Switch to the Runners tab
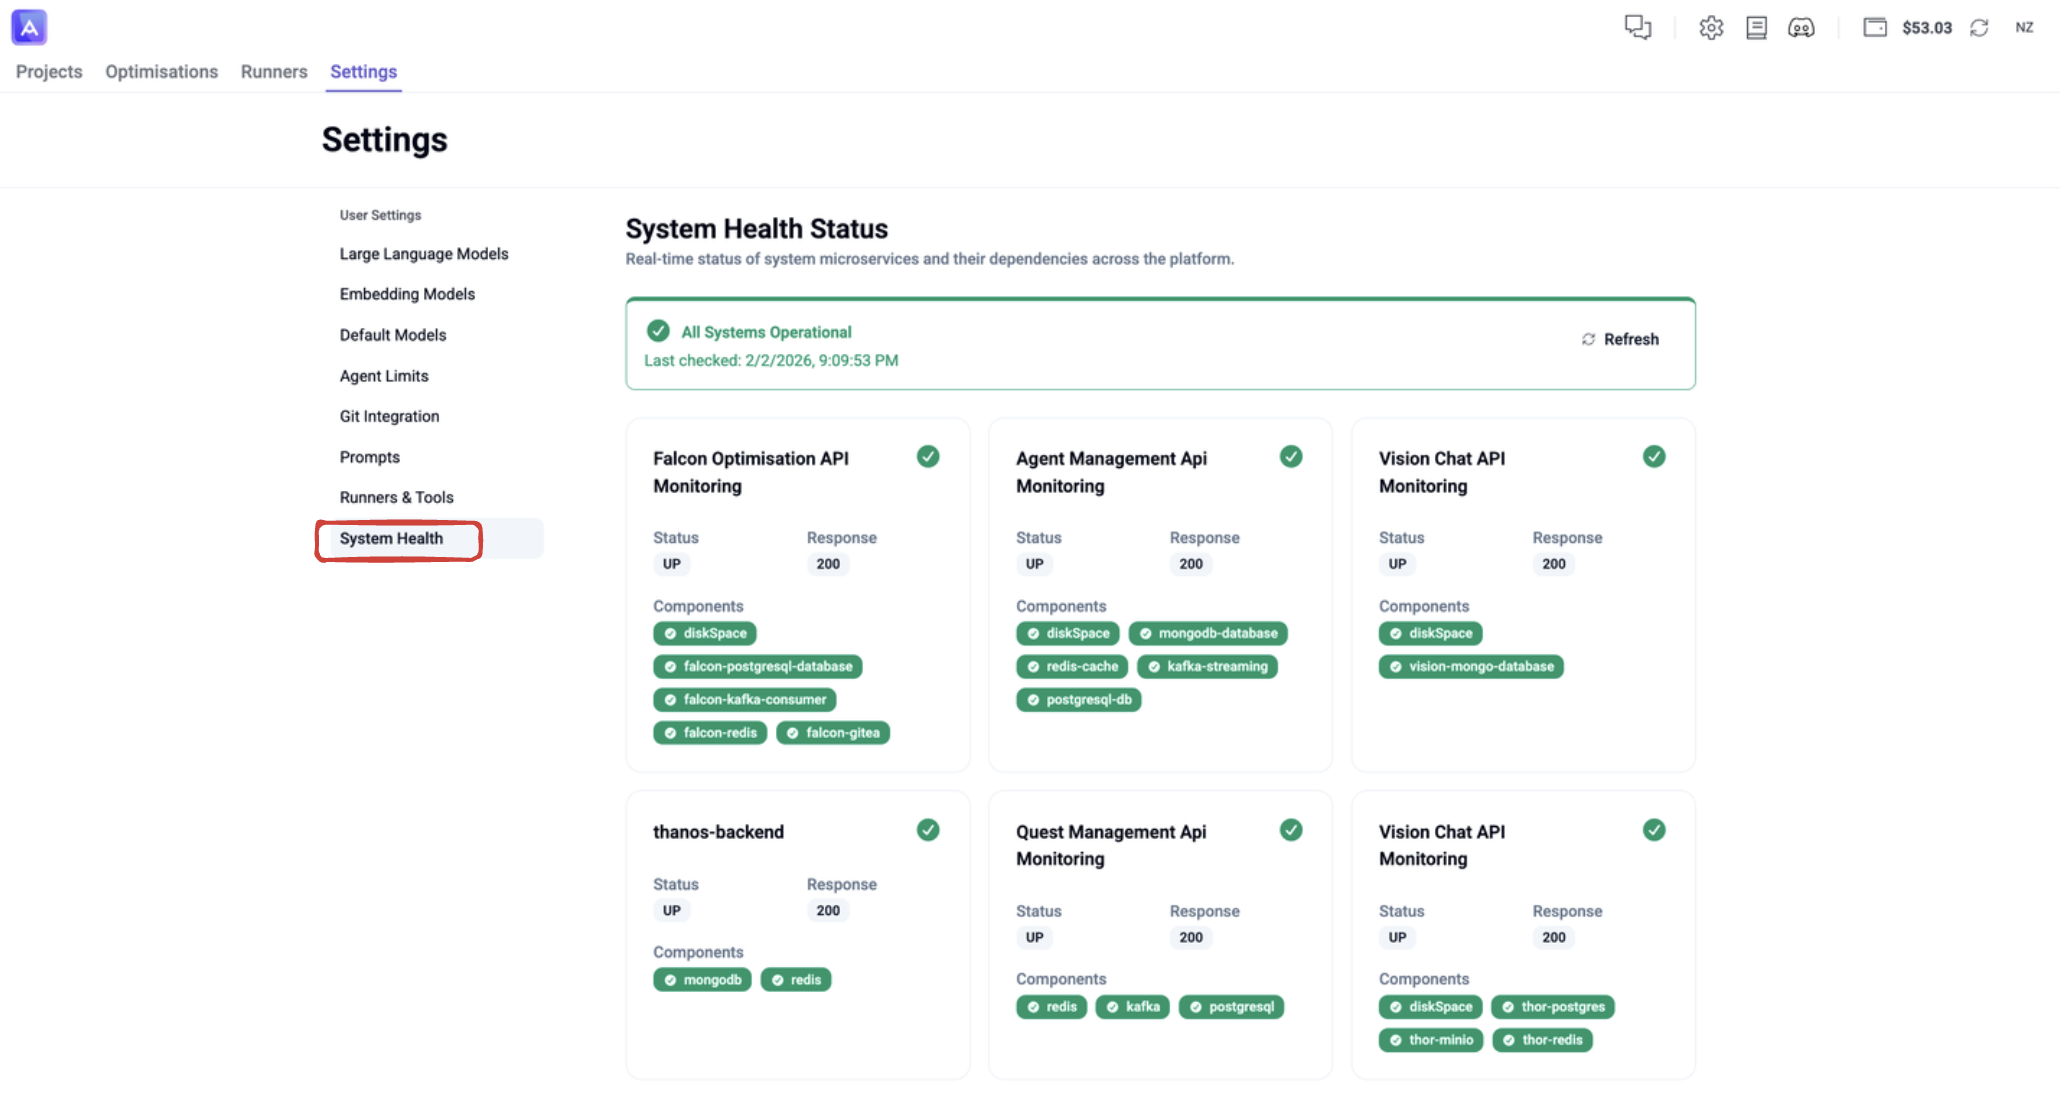Screen dimensions: 2060x1098 point(273,71)
